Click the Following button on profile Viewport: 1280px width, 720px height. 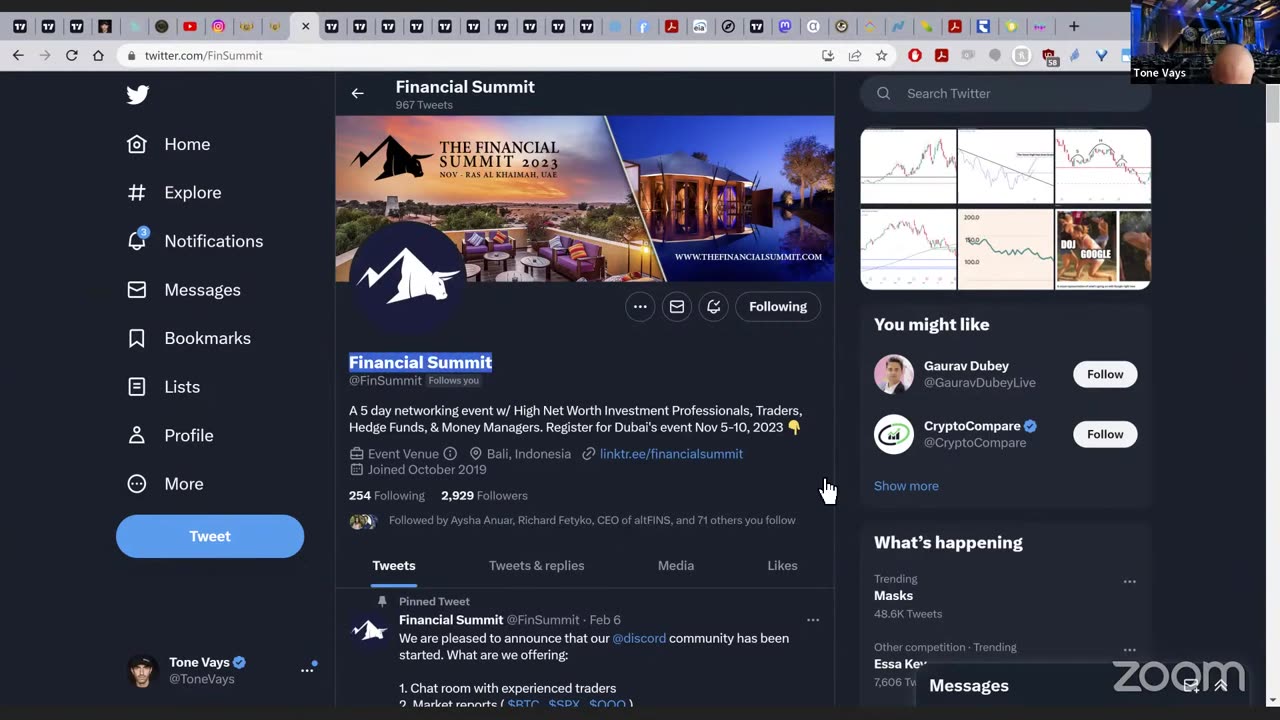[778, 307]
